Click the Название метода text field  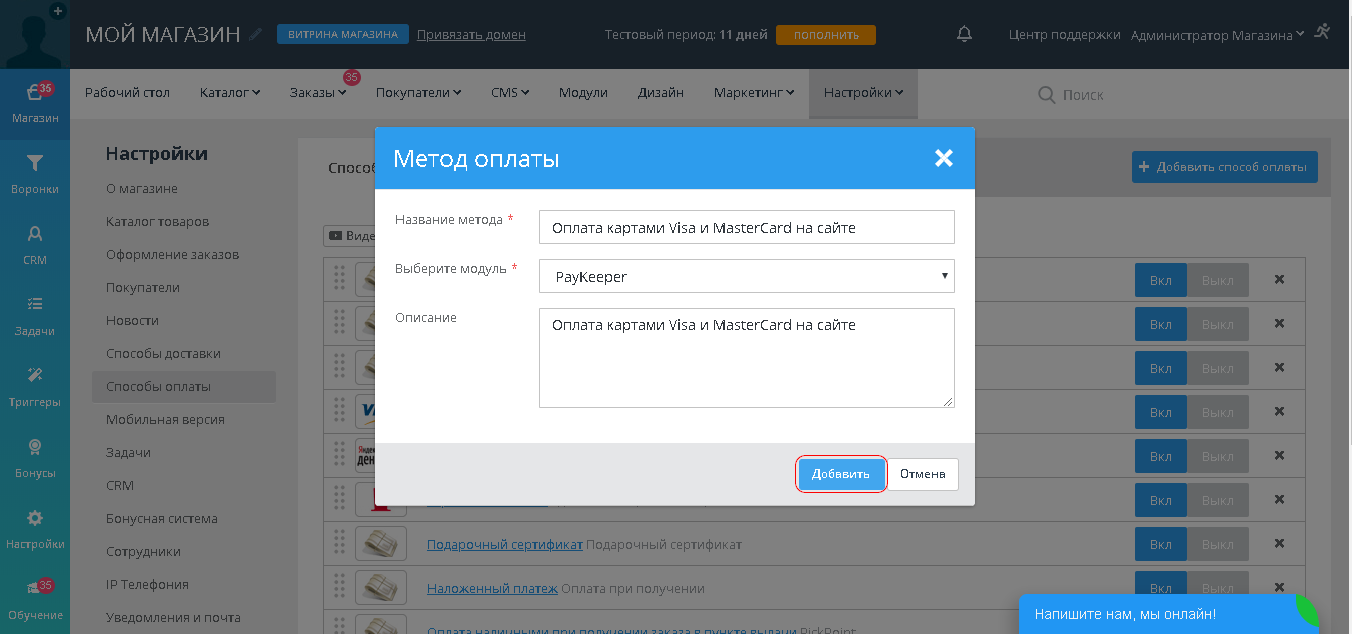tap(746, 227)
